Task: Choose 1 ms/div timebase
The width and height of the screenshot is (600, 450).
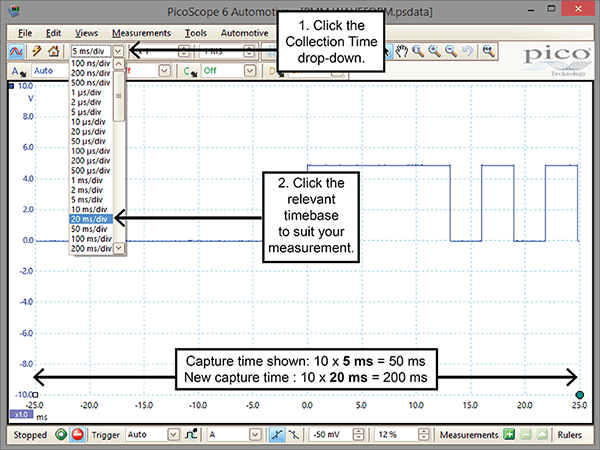Action: click(91, 180)
